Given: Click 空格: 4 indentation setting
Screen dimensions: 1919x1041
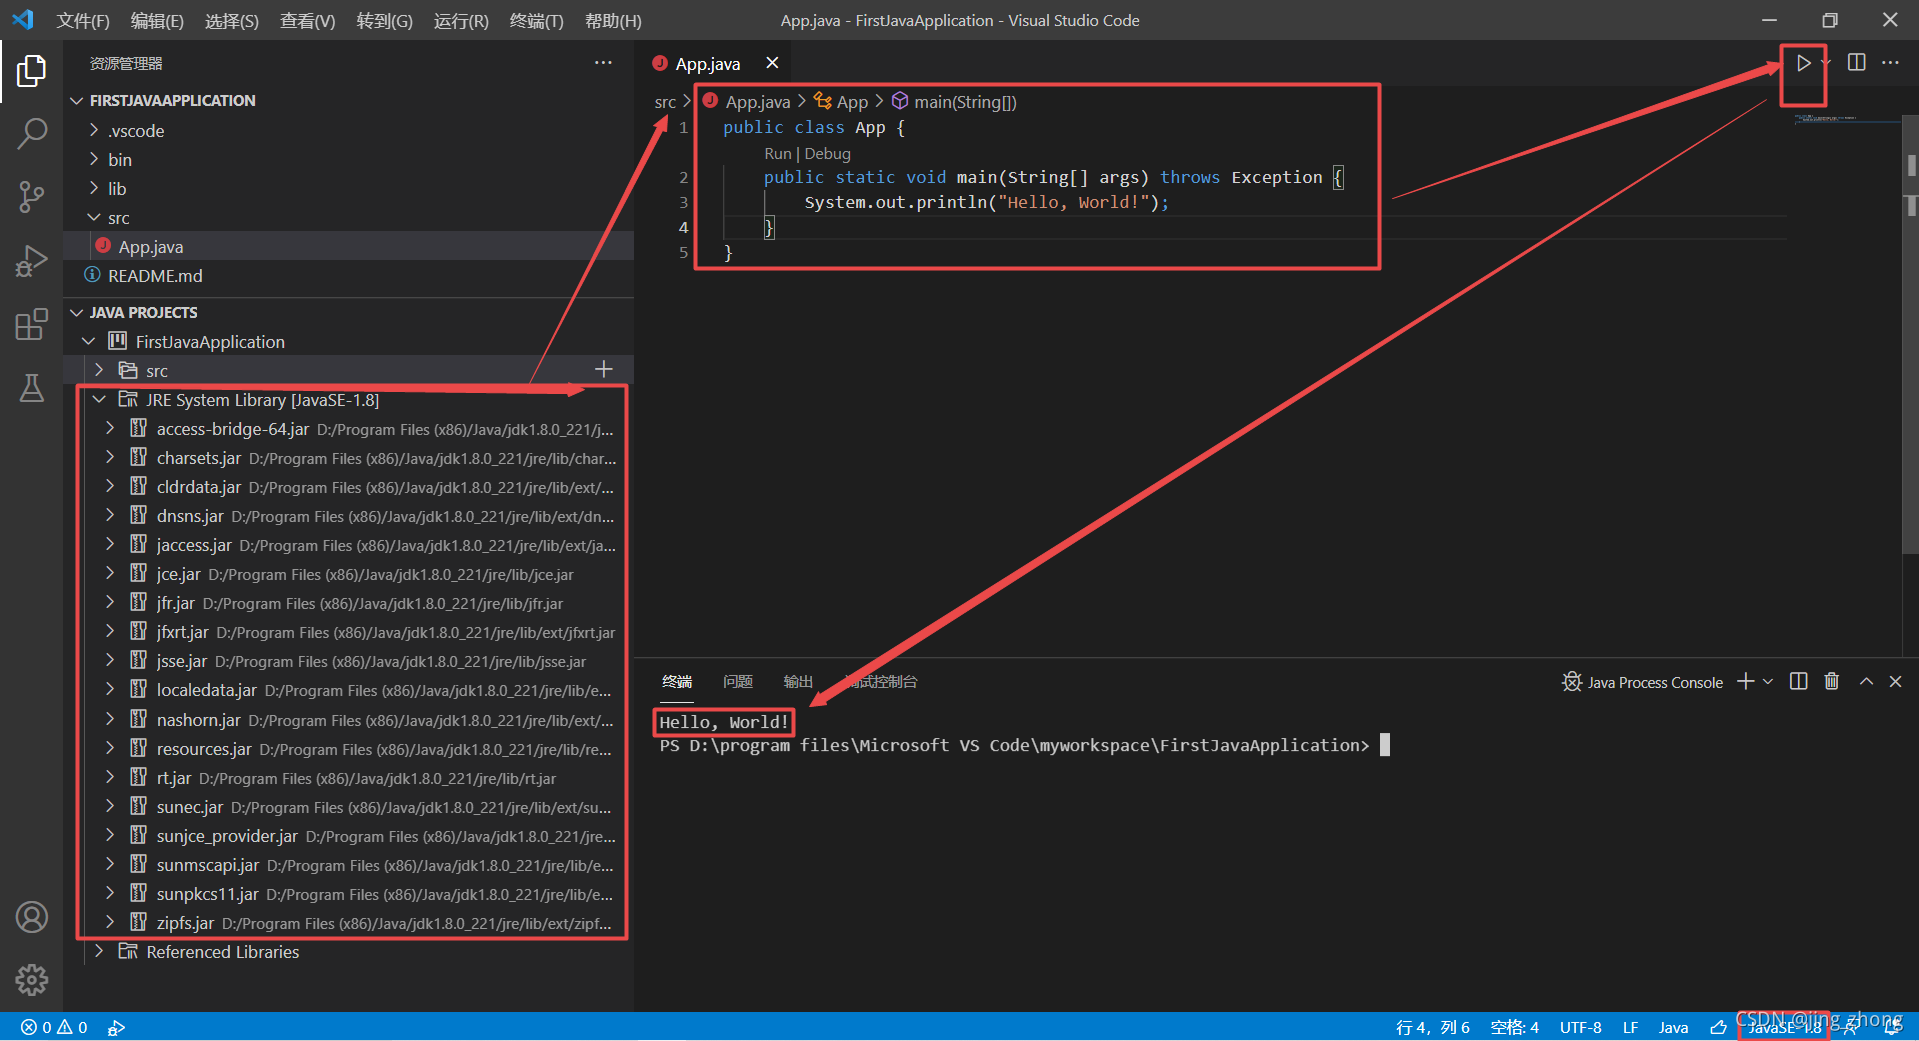Looking at the screenshot, I should pos(1514,1027).
